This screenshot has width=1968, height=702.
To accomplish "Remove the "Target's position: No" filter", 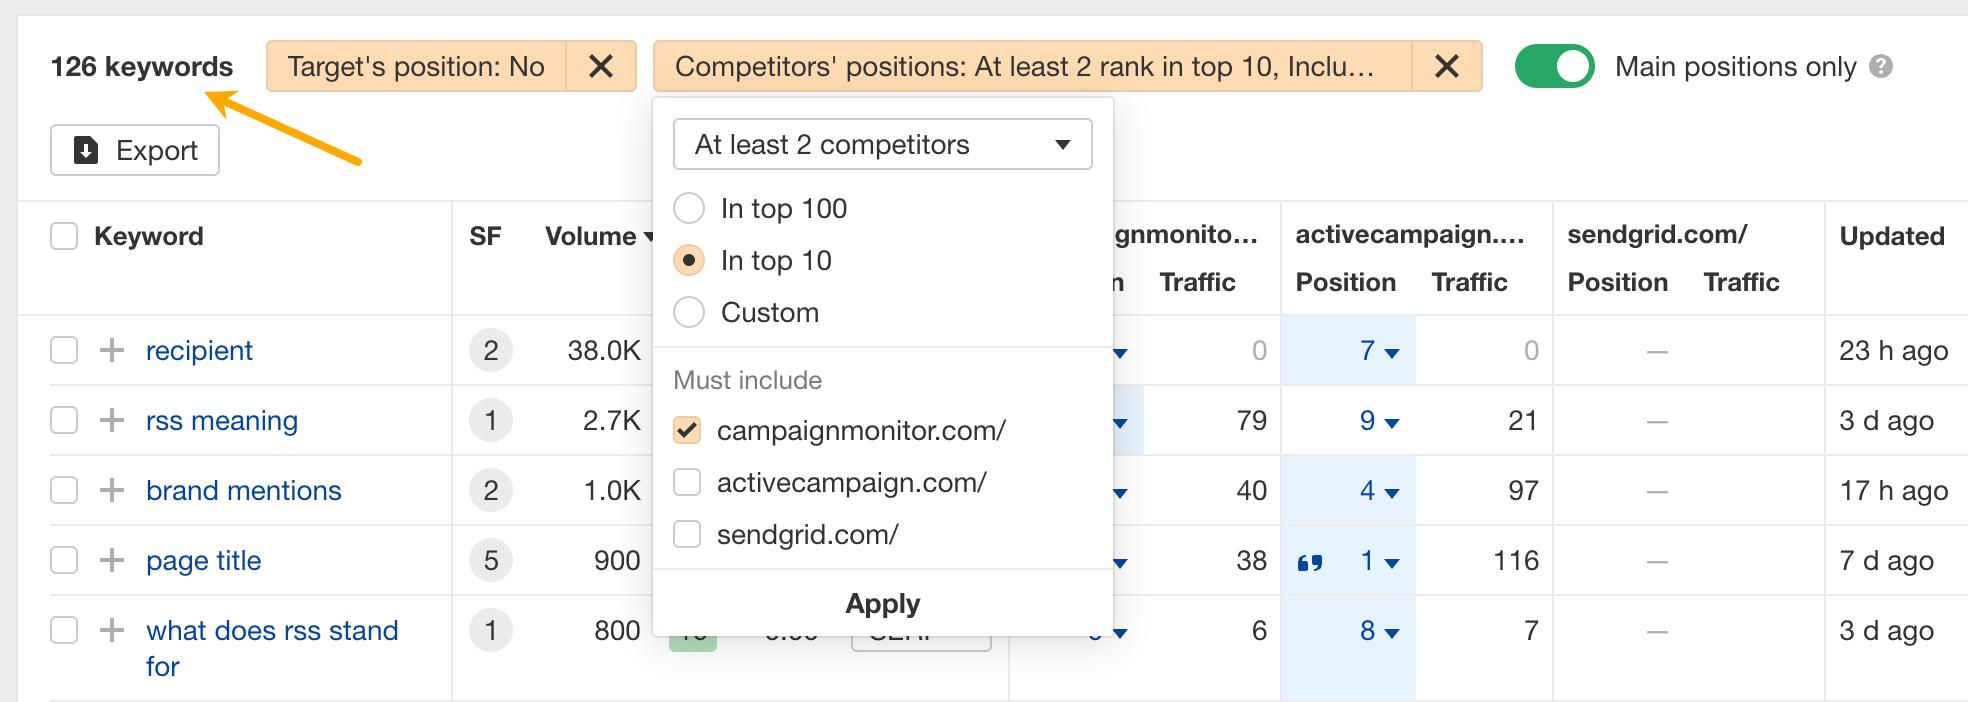I will (601, 66).
